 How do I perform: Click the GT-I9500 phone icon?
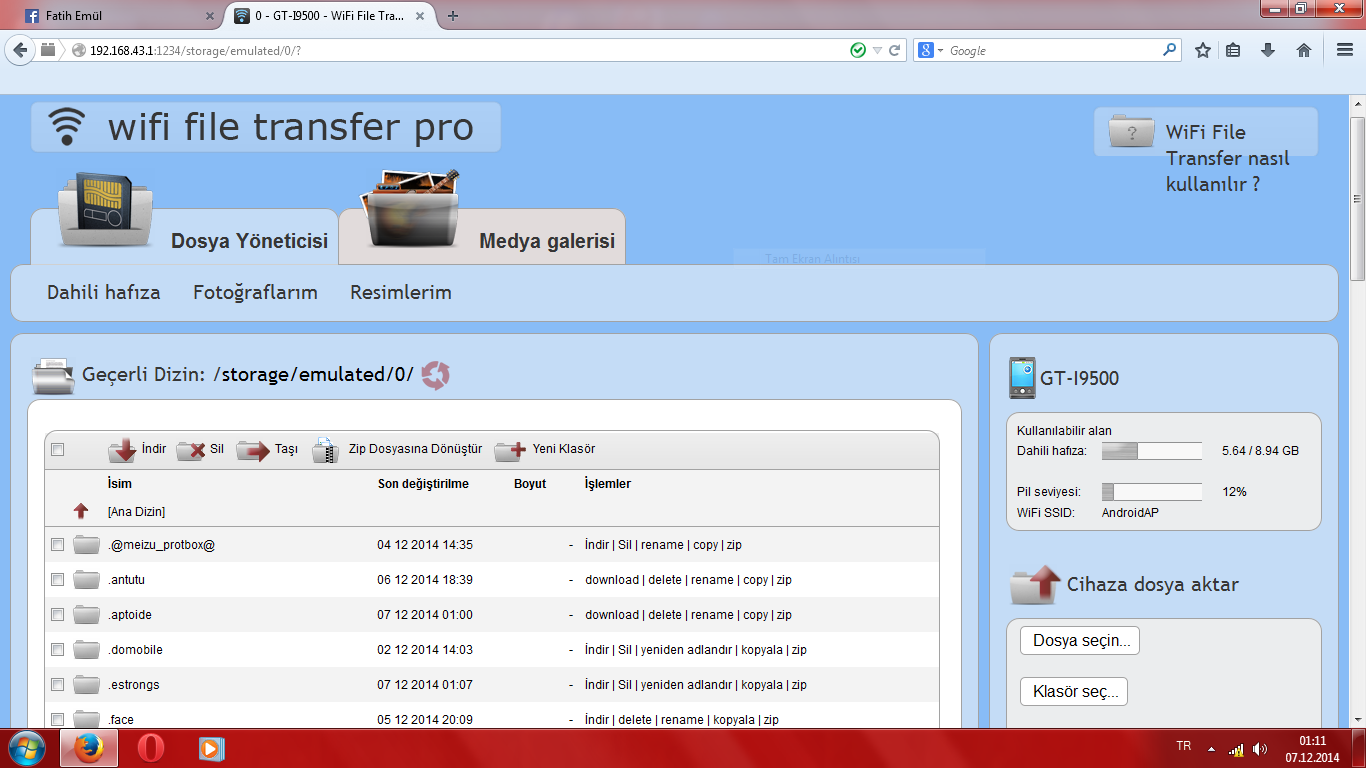coord(1022,378)
